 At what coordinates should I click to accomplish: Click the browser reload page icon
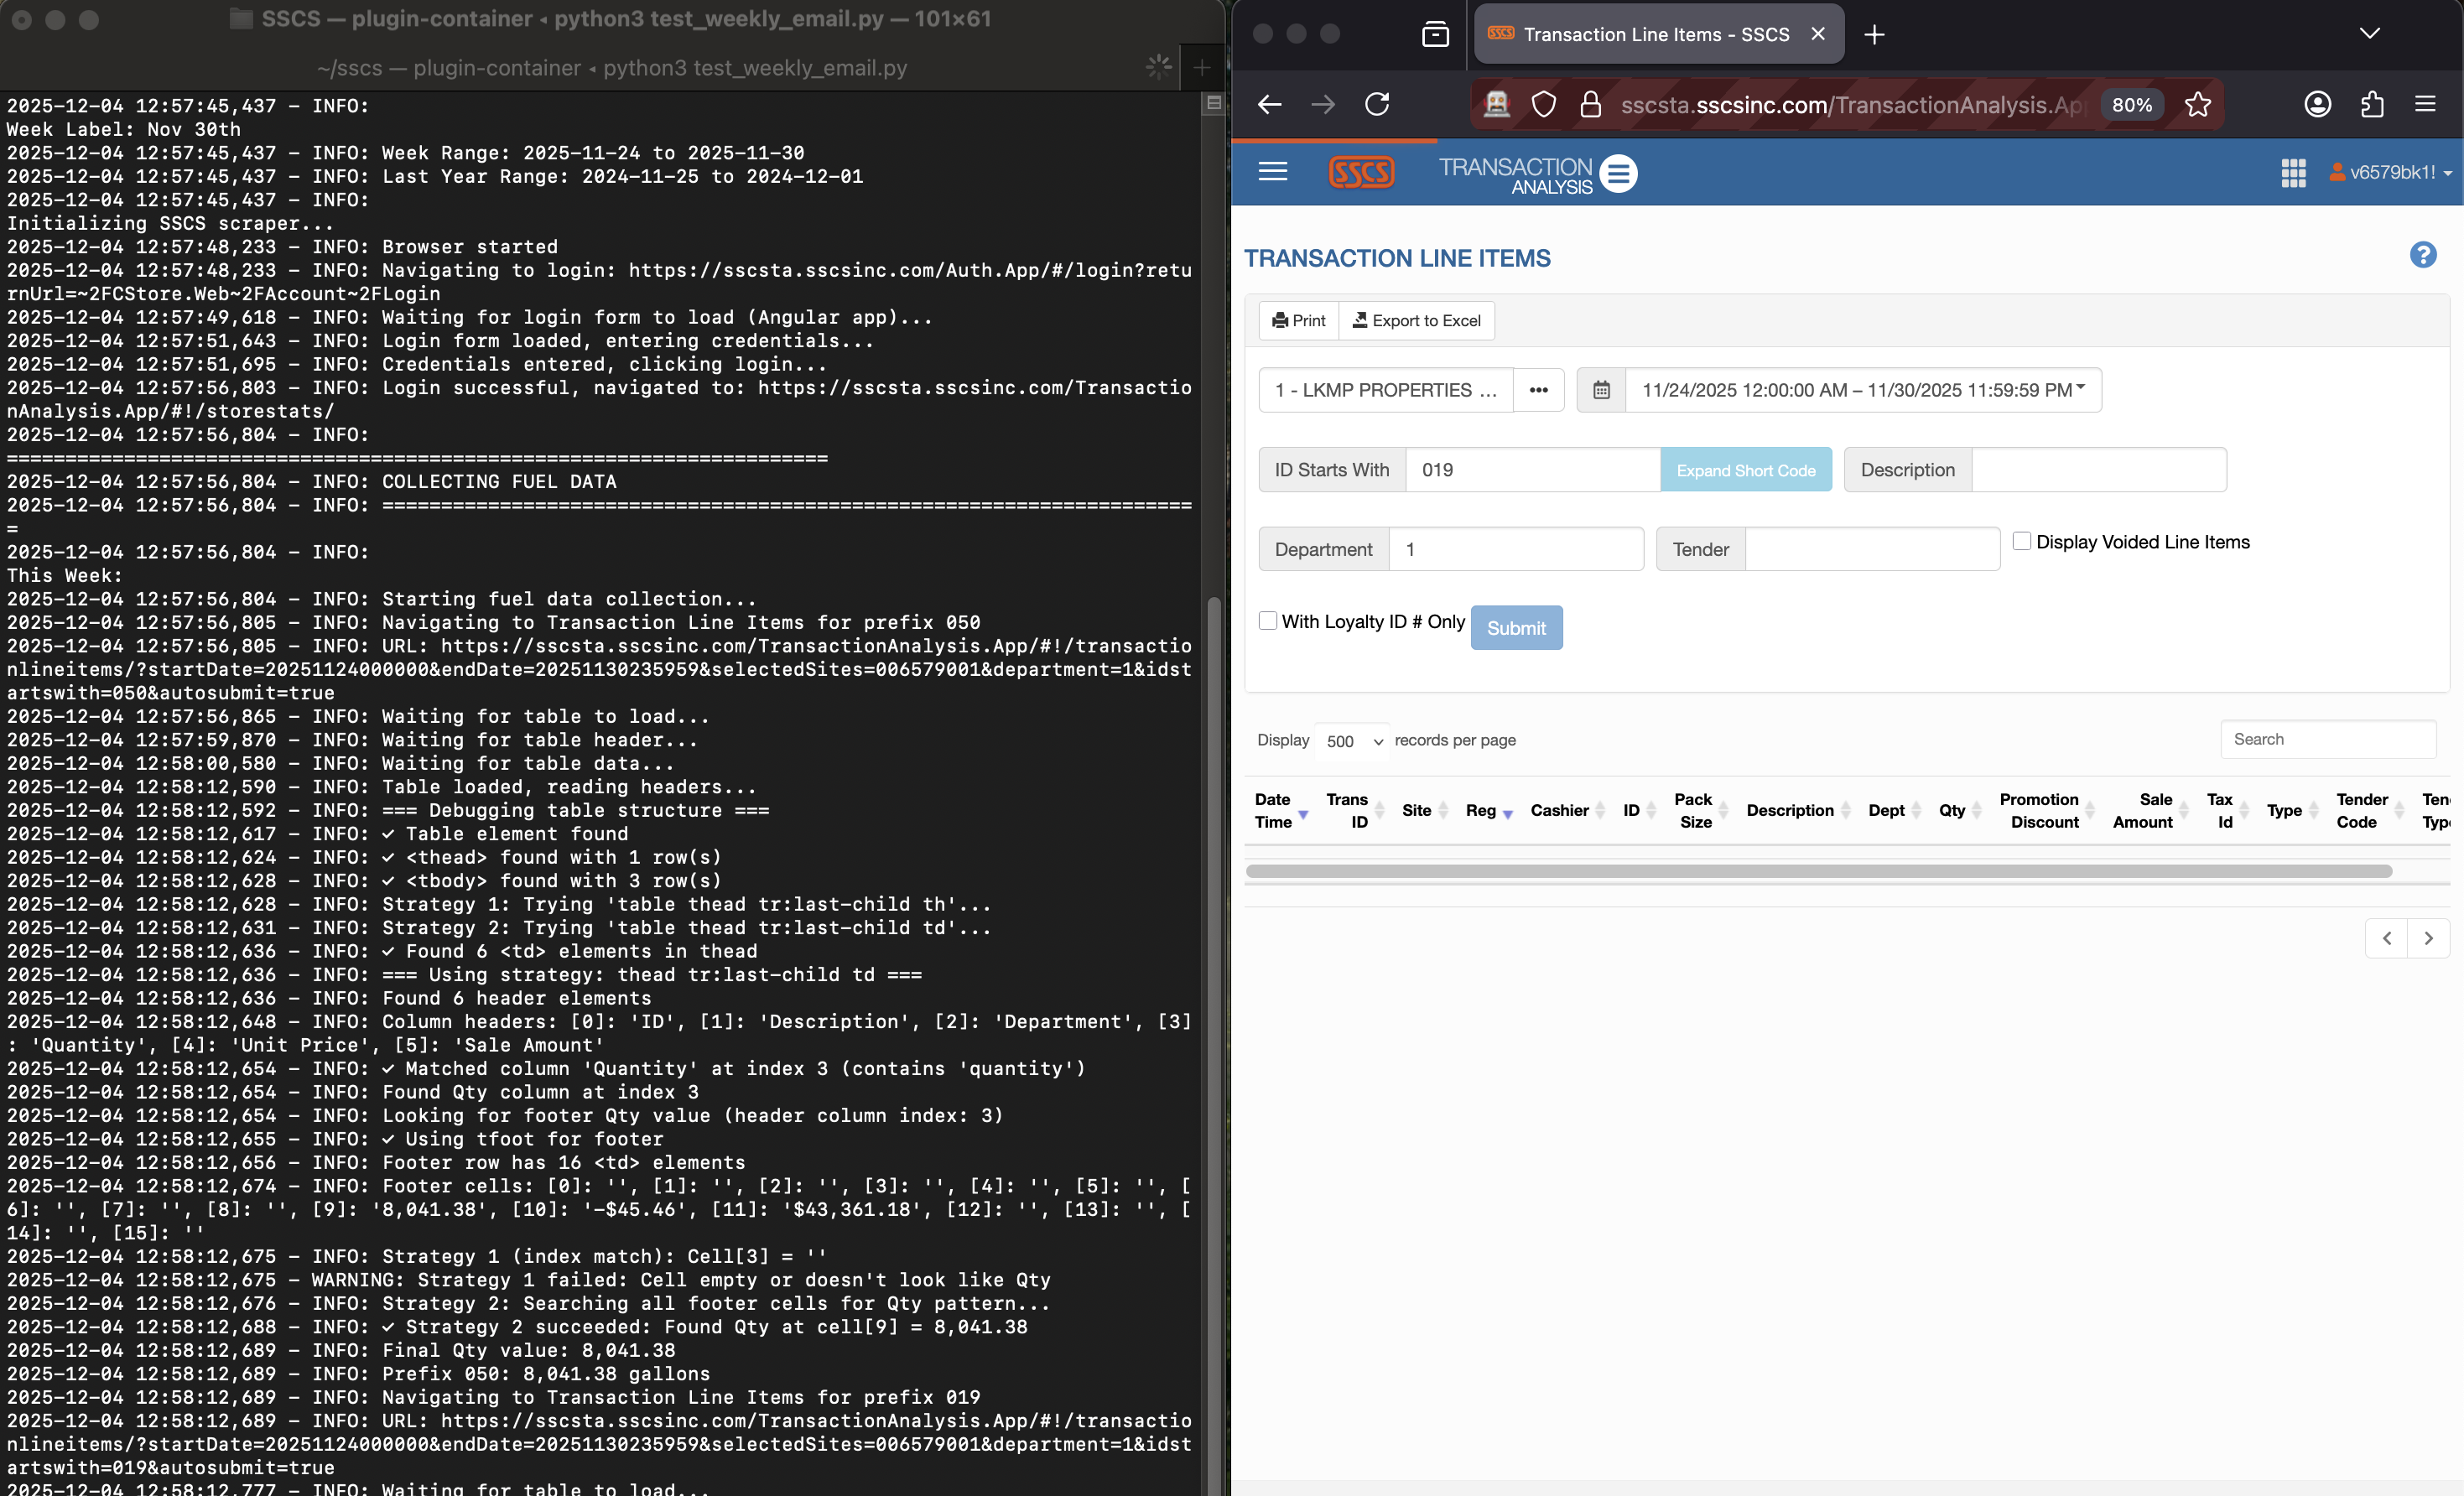tap(1377, 104)
